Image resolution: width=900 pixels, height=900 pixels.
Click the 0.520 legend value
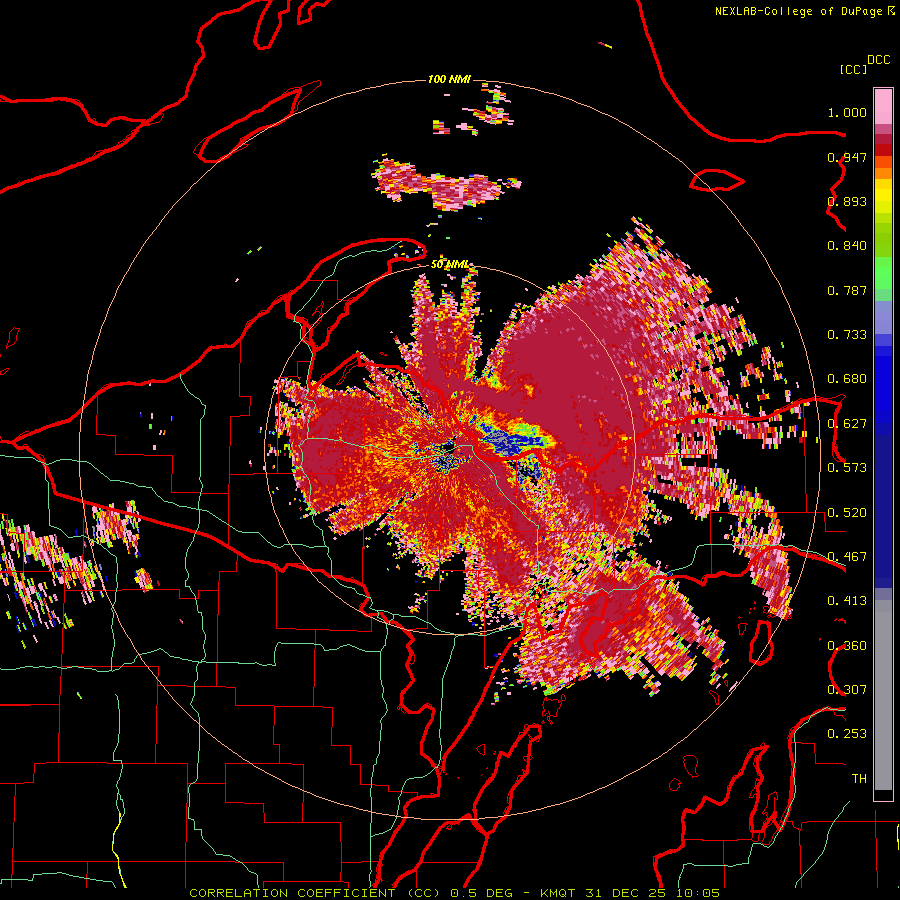[847, 513]
